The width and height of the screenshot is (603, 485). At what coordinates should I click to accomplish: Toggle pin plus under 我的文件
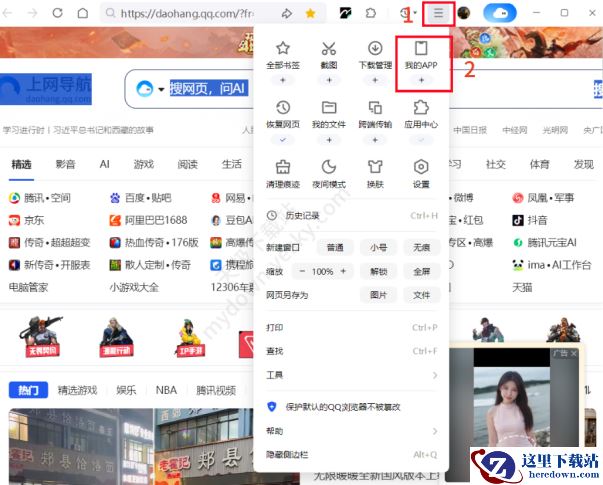[x=329, y=140]
